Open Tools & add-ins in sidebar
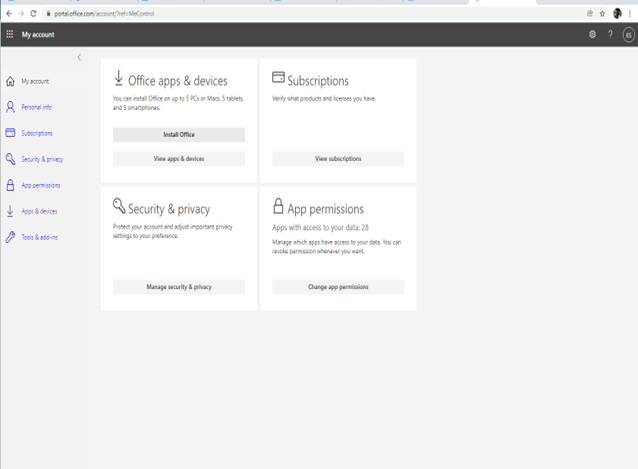 pos(39,238)
